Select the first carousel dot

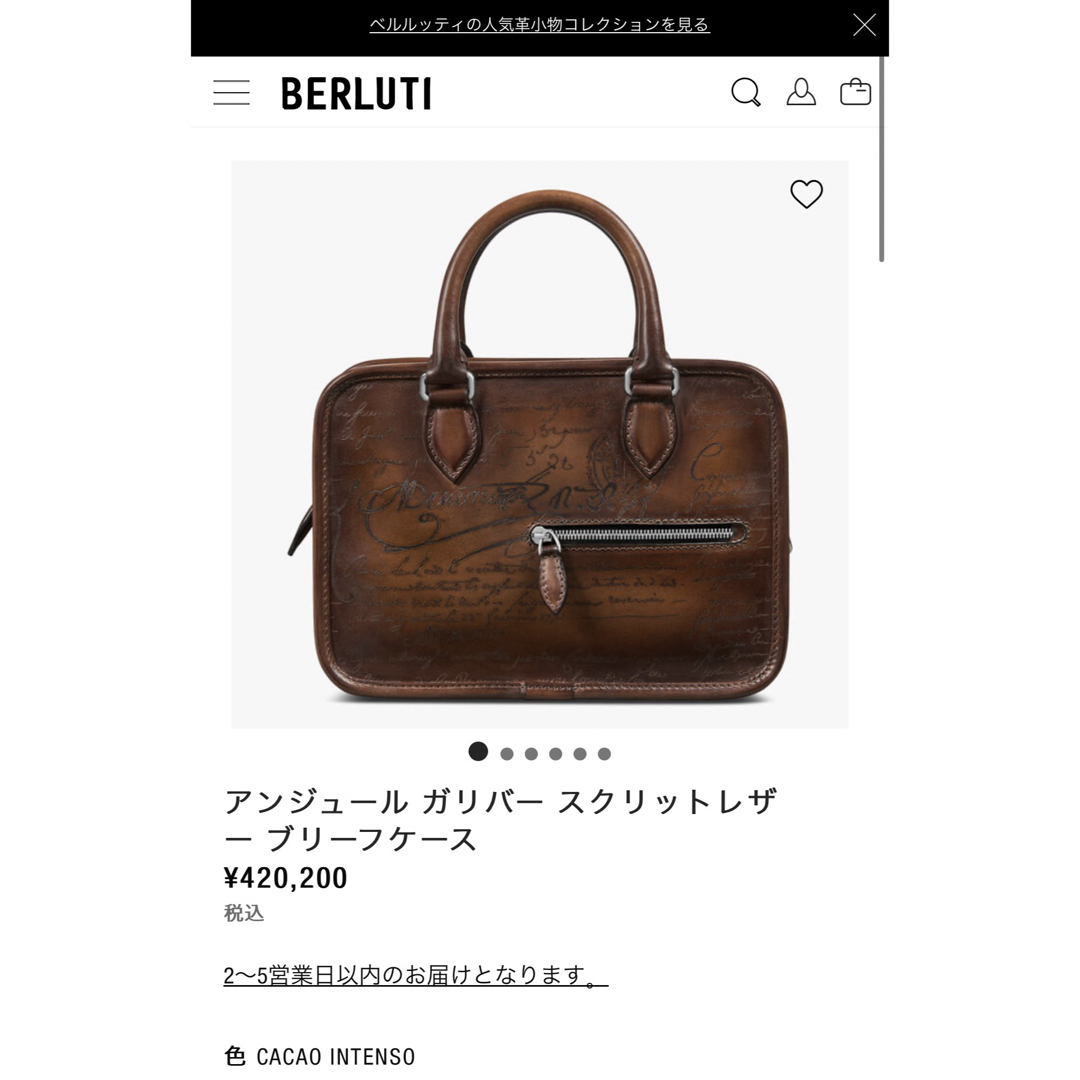(x=478, y=751)
